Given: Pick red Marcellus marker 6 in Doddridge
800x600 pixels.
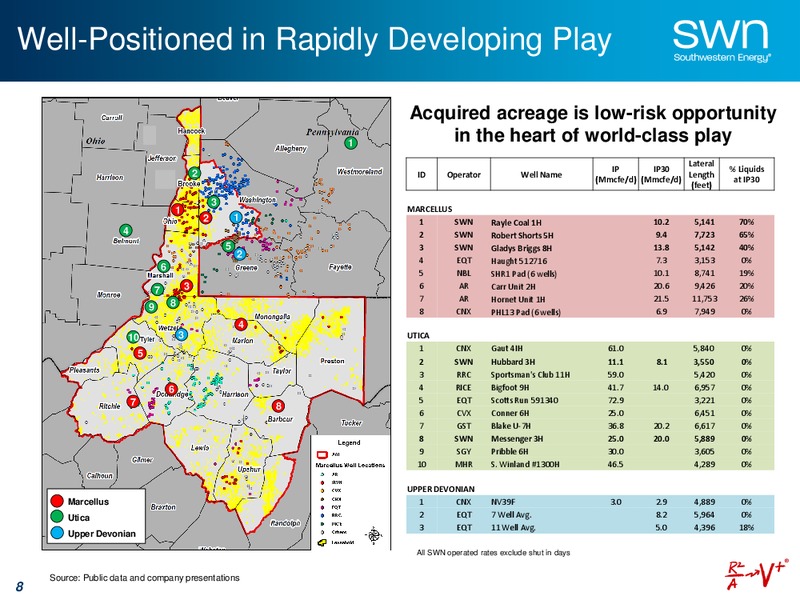Looking at the screenshot, I should 171,389.
